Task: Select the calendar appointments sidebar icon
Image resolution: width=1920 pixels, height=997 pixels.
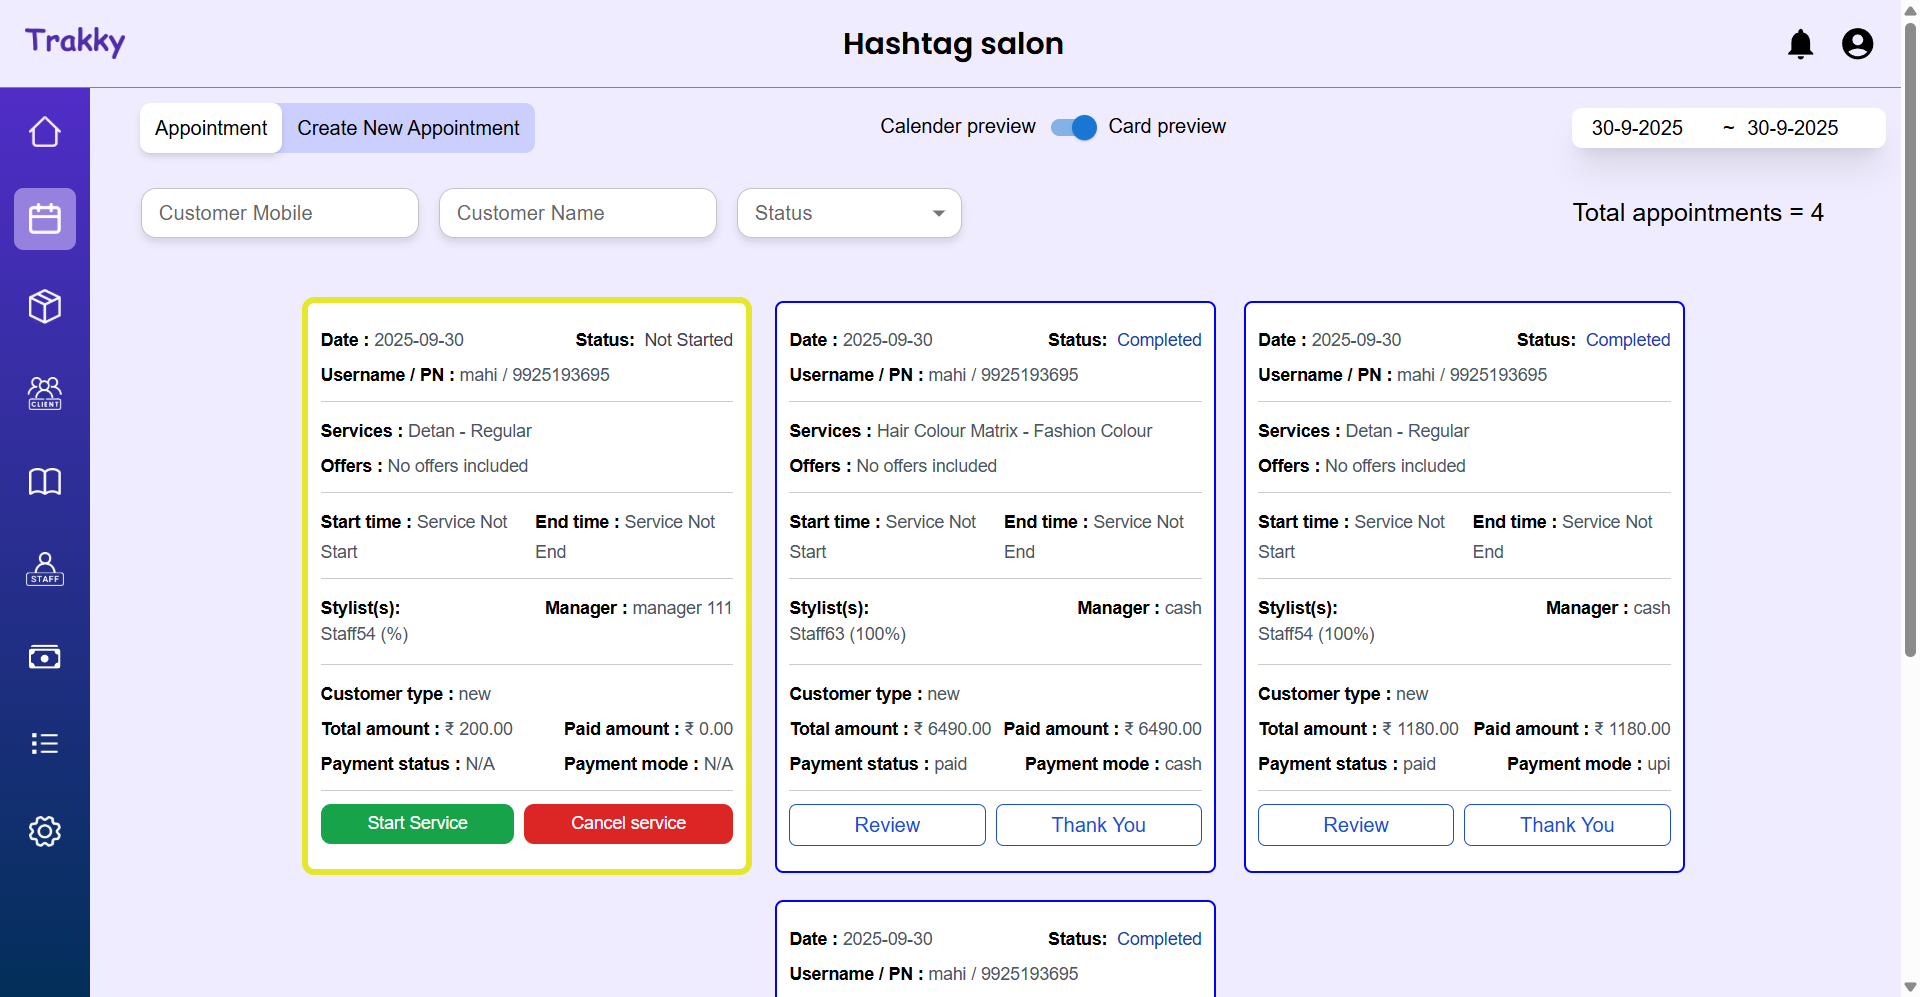Action: (x=44, y=219)
